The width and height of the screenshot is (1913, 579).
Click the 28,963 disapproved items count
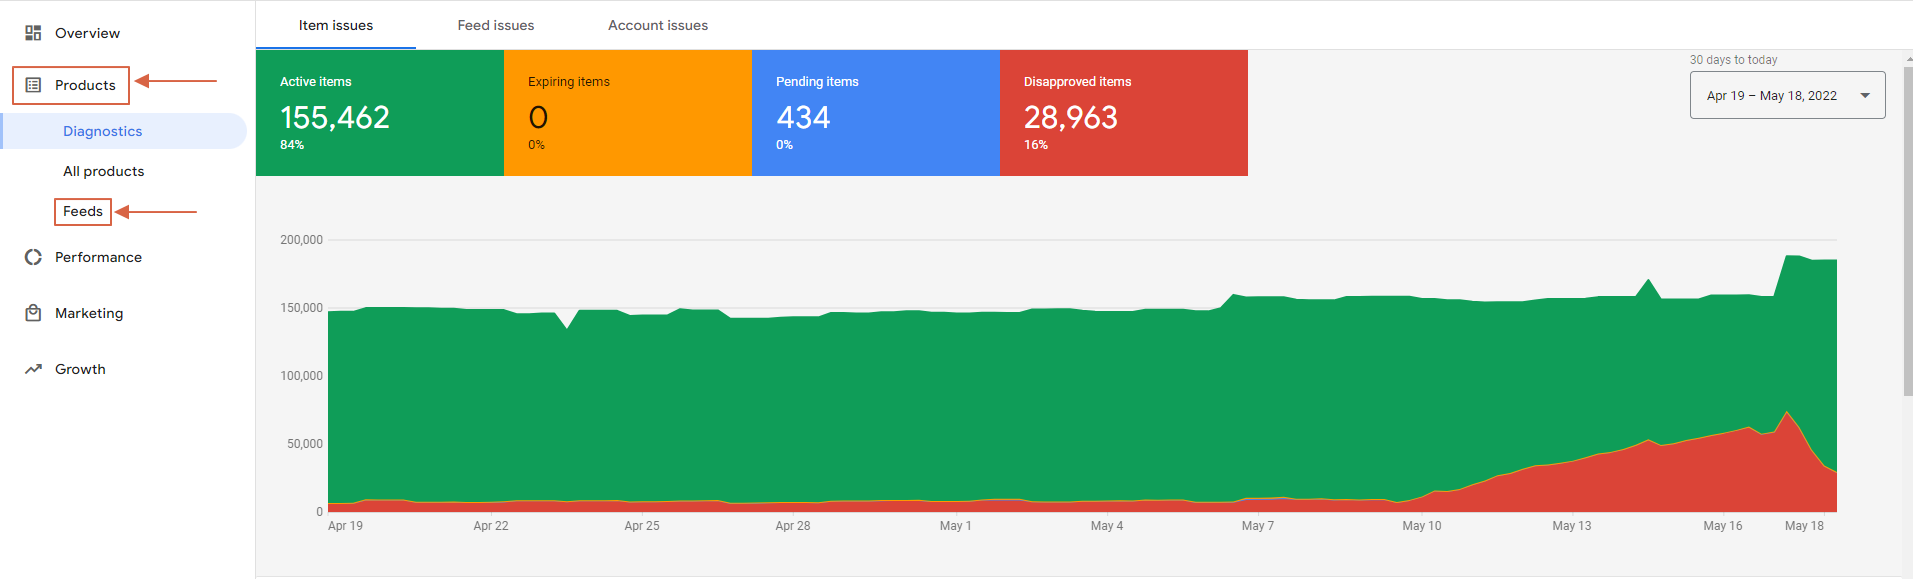click(x=1071, y=118)
